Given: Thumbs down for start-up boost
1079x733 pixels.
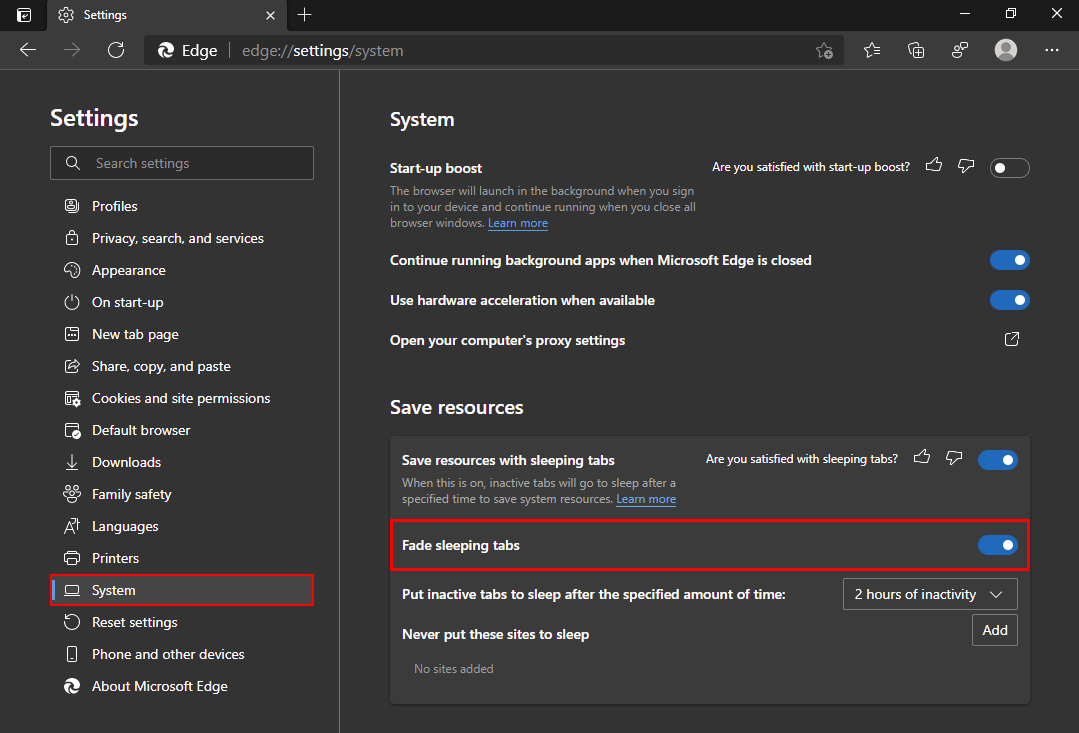Looking at the screenshot, I should (966, 166).
